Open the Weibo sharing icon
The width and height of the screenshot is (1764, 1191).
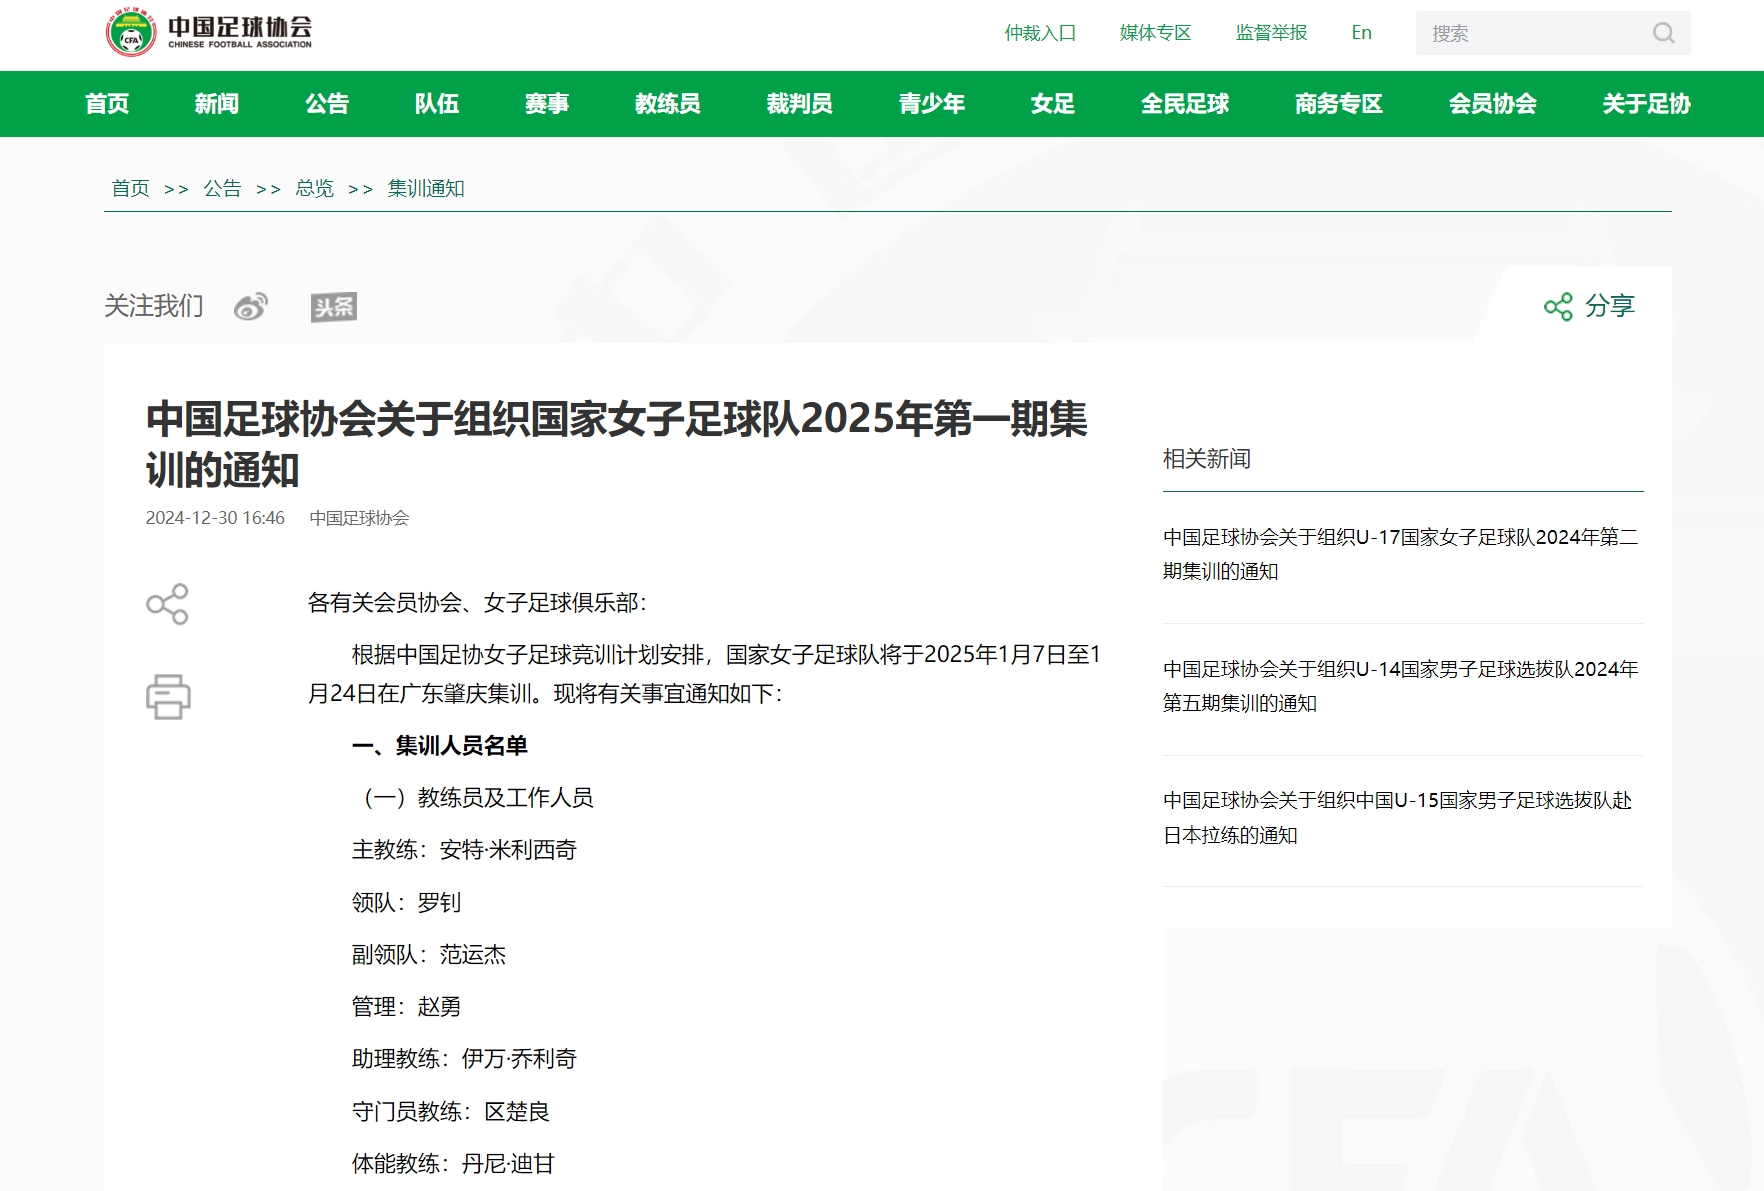(252, 306)
